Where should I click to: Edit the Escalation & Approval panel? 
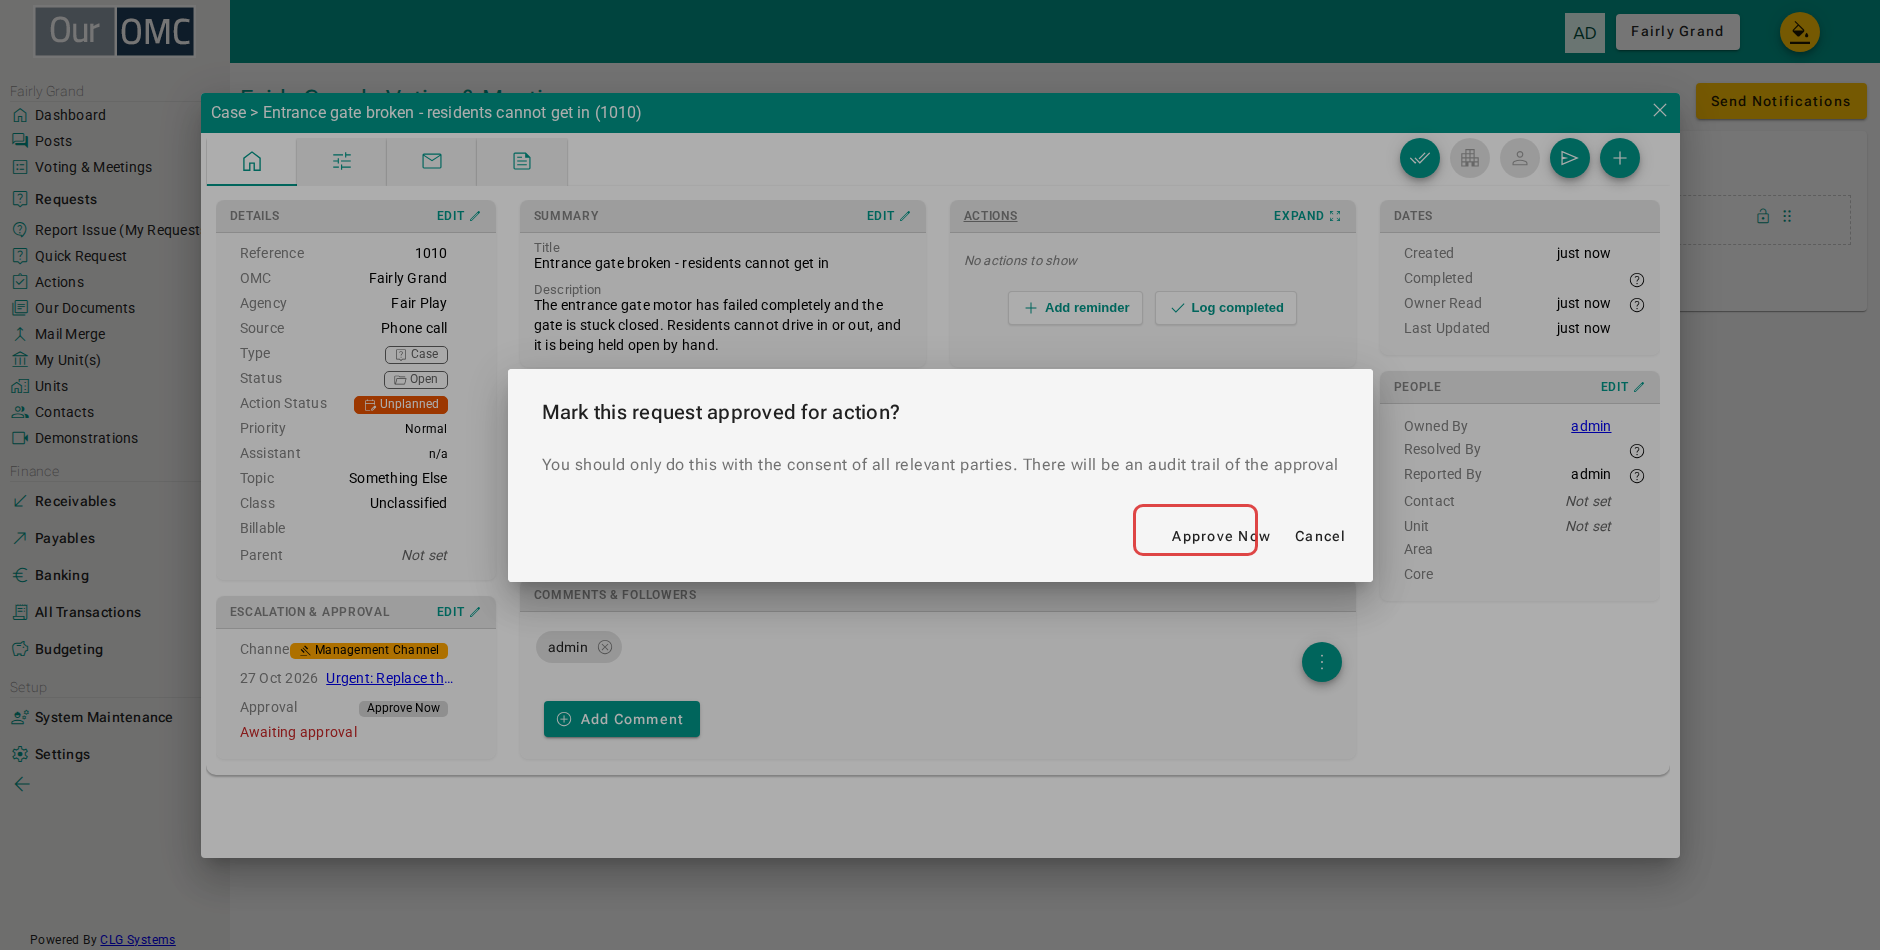pos(458,612)
